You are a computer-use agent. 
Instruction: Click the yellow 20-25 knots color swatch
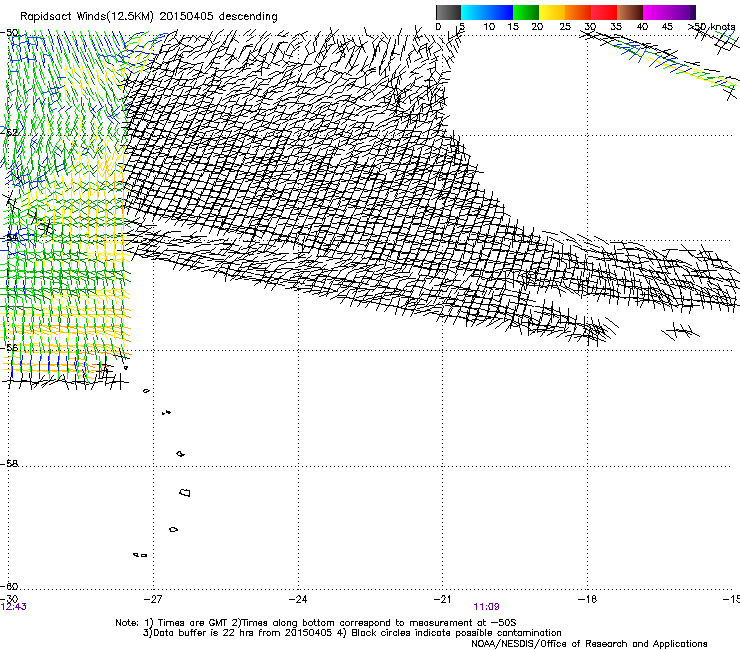[552, 12]
